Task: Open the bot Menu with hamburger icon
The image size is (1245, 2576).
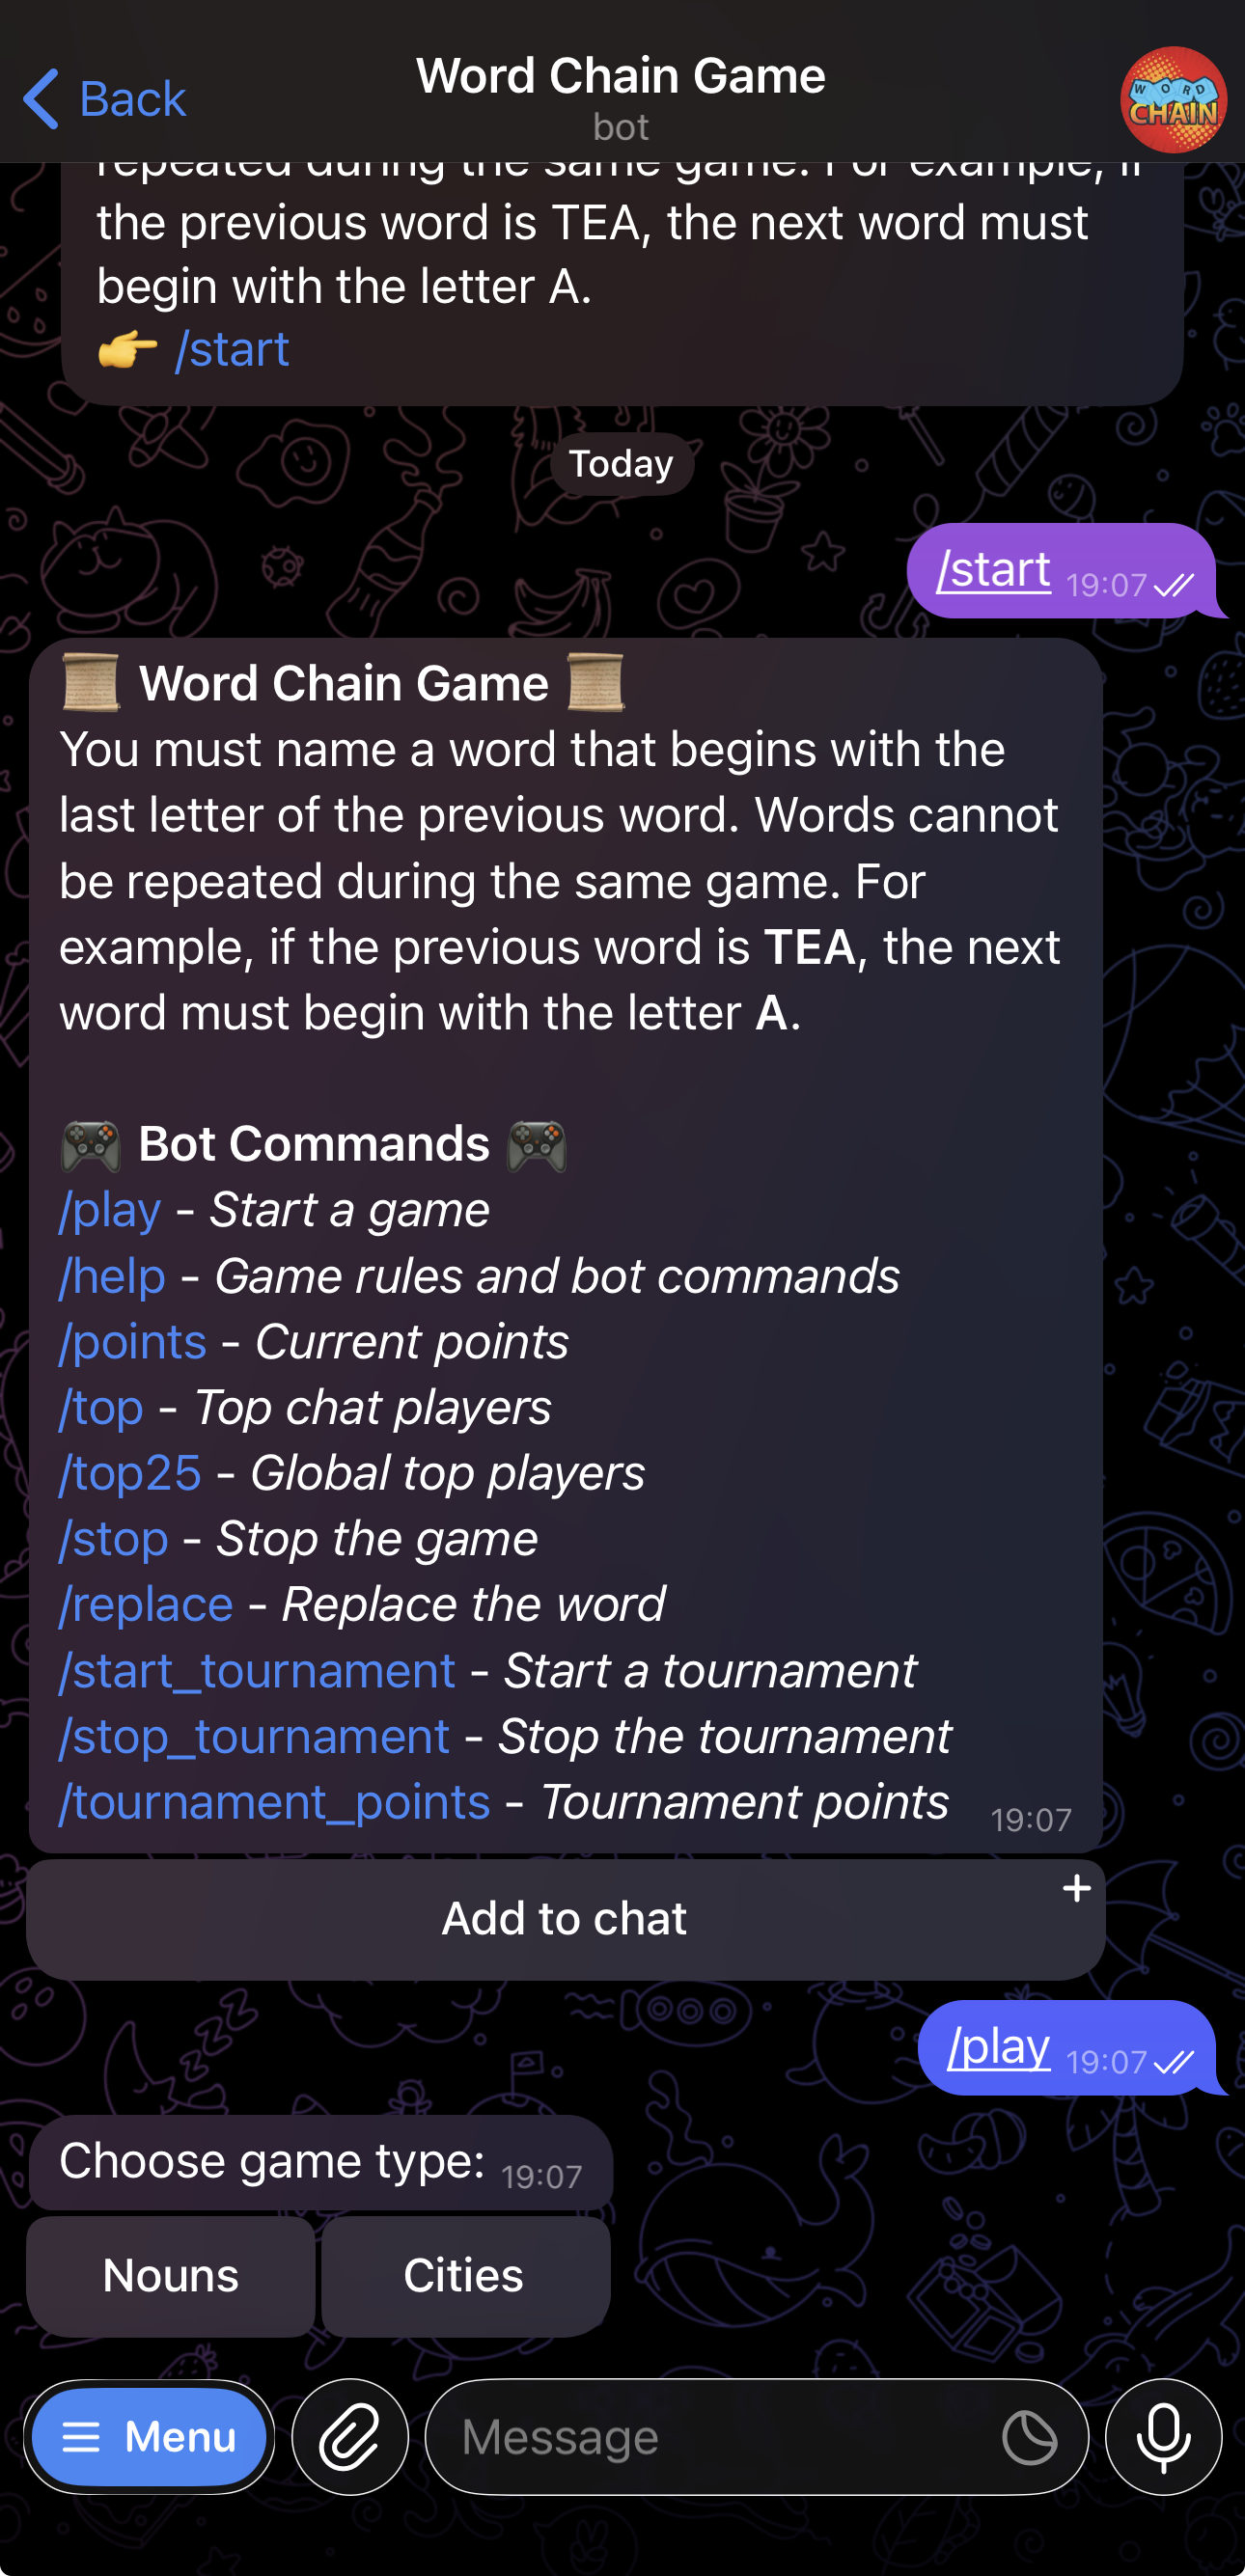Action: (148, 2437)
